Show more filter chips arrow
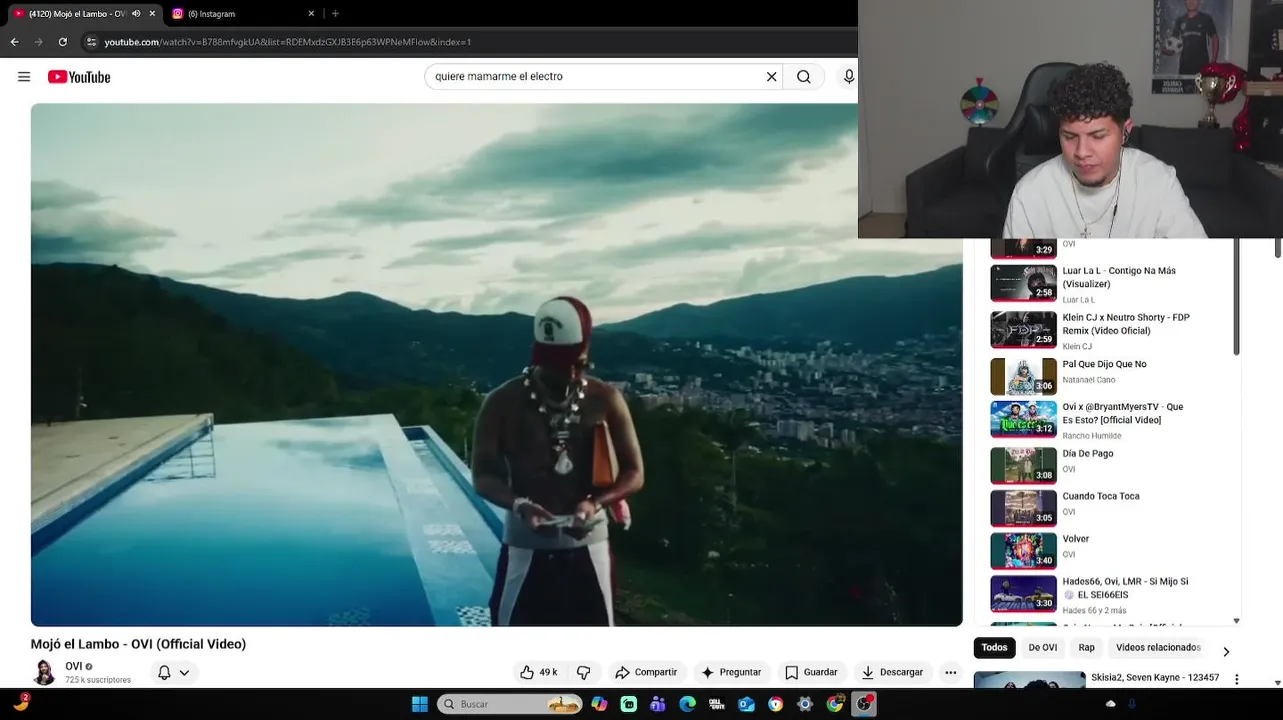 pyautogui.click(x=1226, y=652)
